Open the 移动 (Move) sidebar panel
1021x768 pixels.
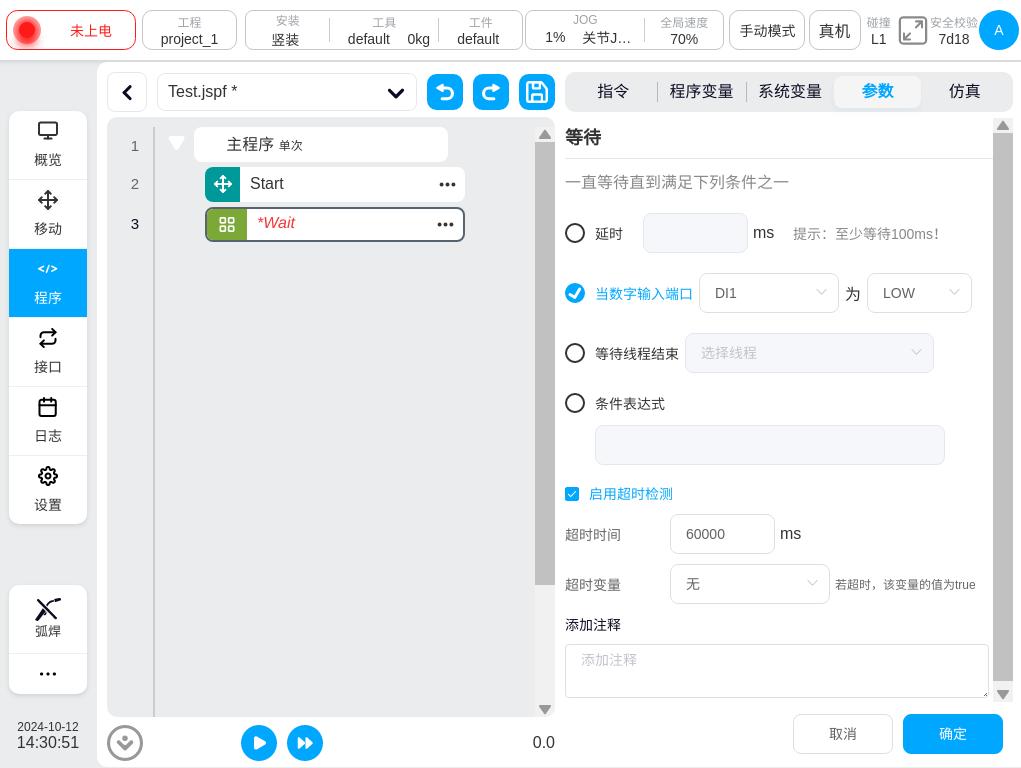[48, 213]
